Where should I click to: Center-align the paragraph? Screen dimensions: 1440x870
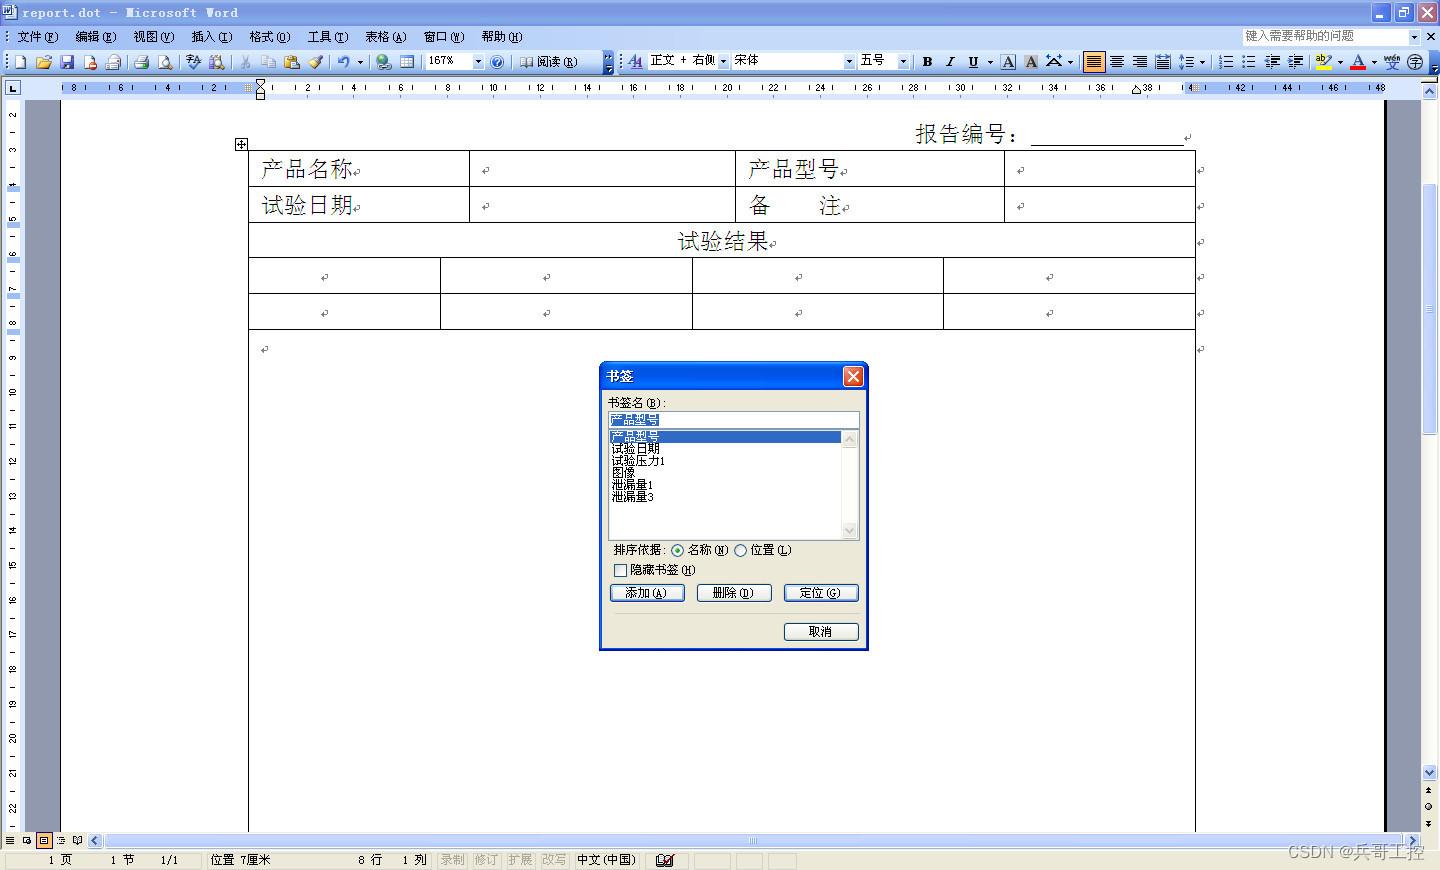click(1117, 62)
